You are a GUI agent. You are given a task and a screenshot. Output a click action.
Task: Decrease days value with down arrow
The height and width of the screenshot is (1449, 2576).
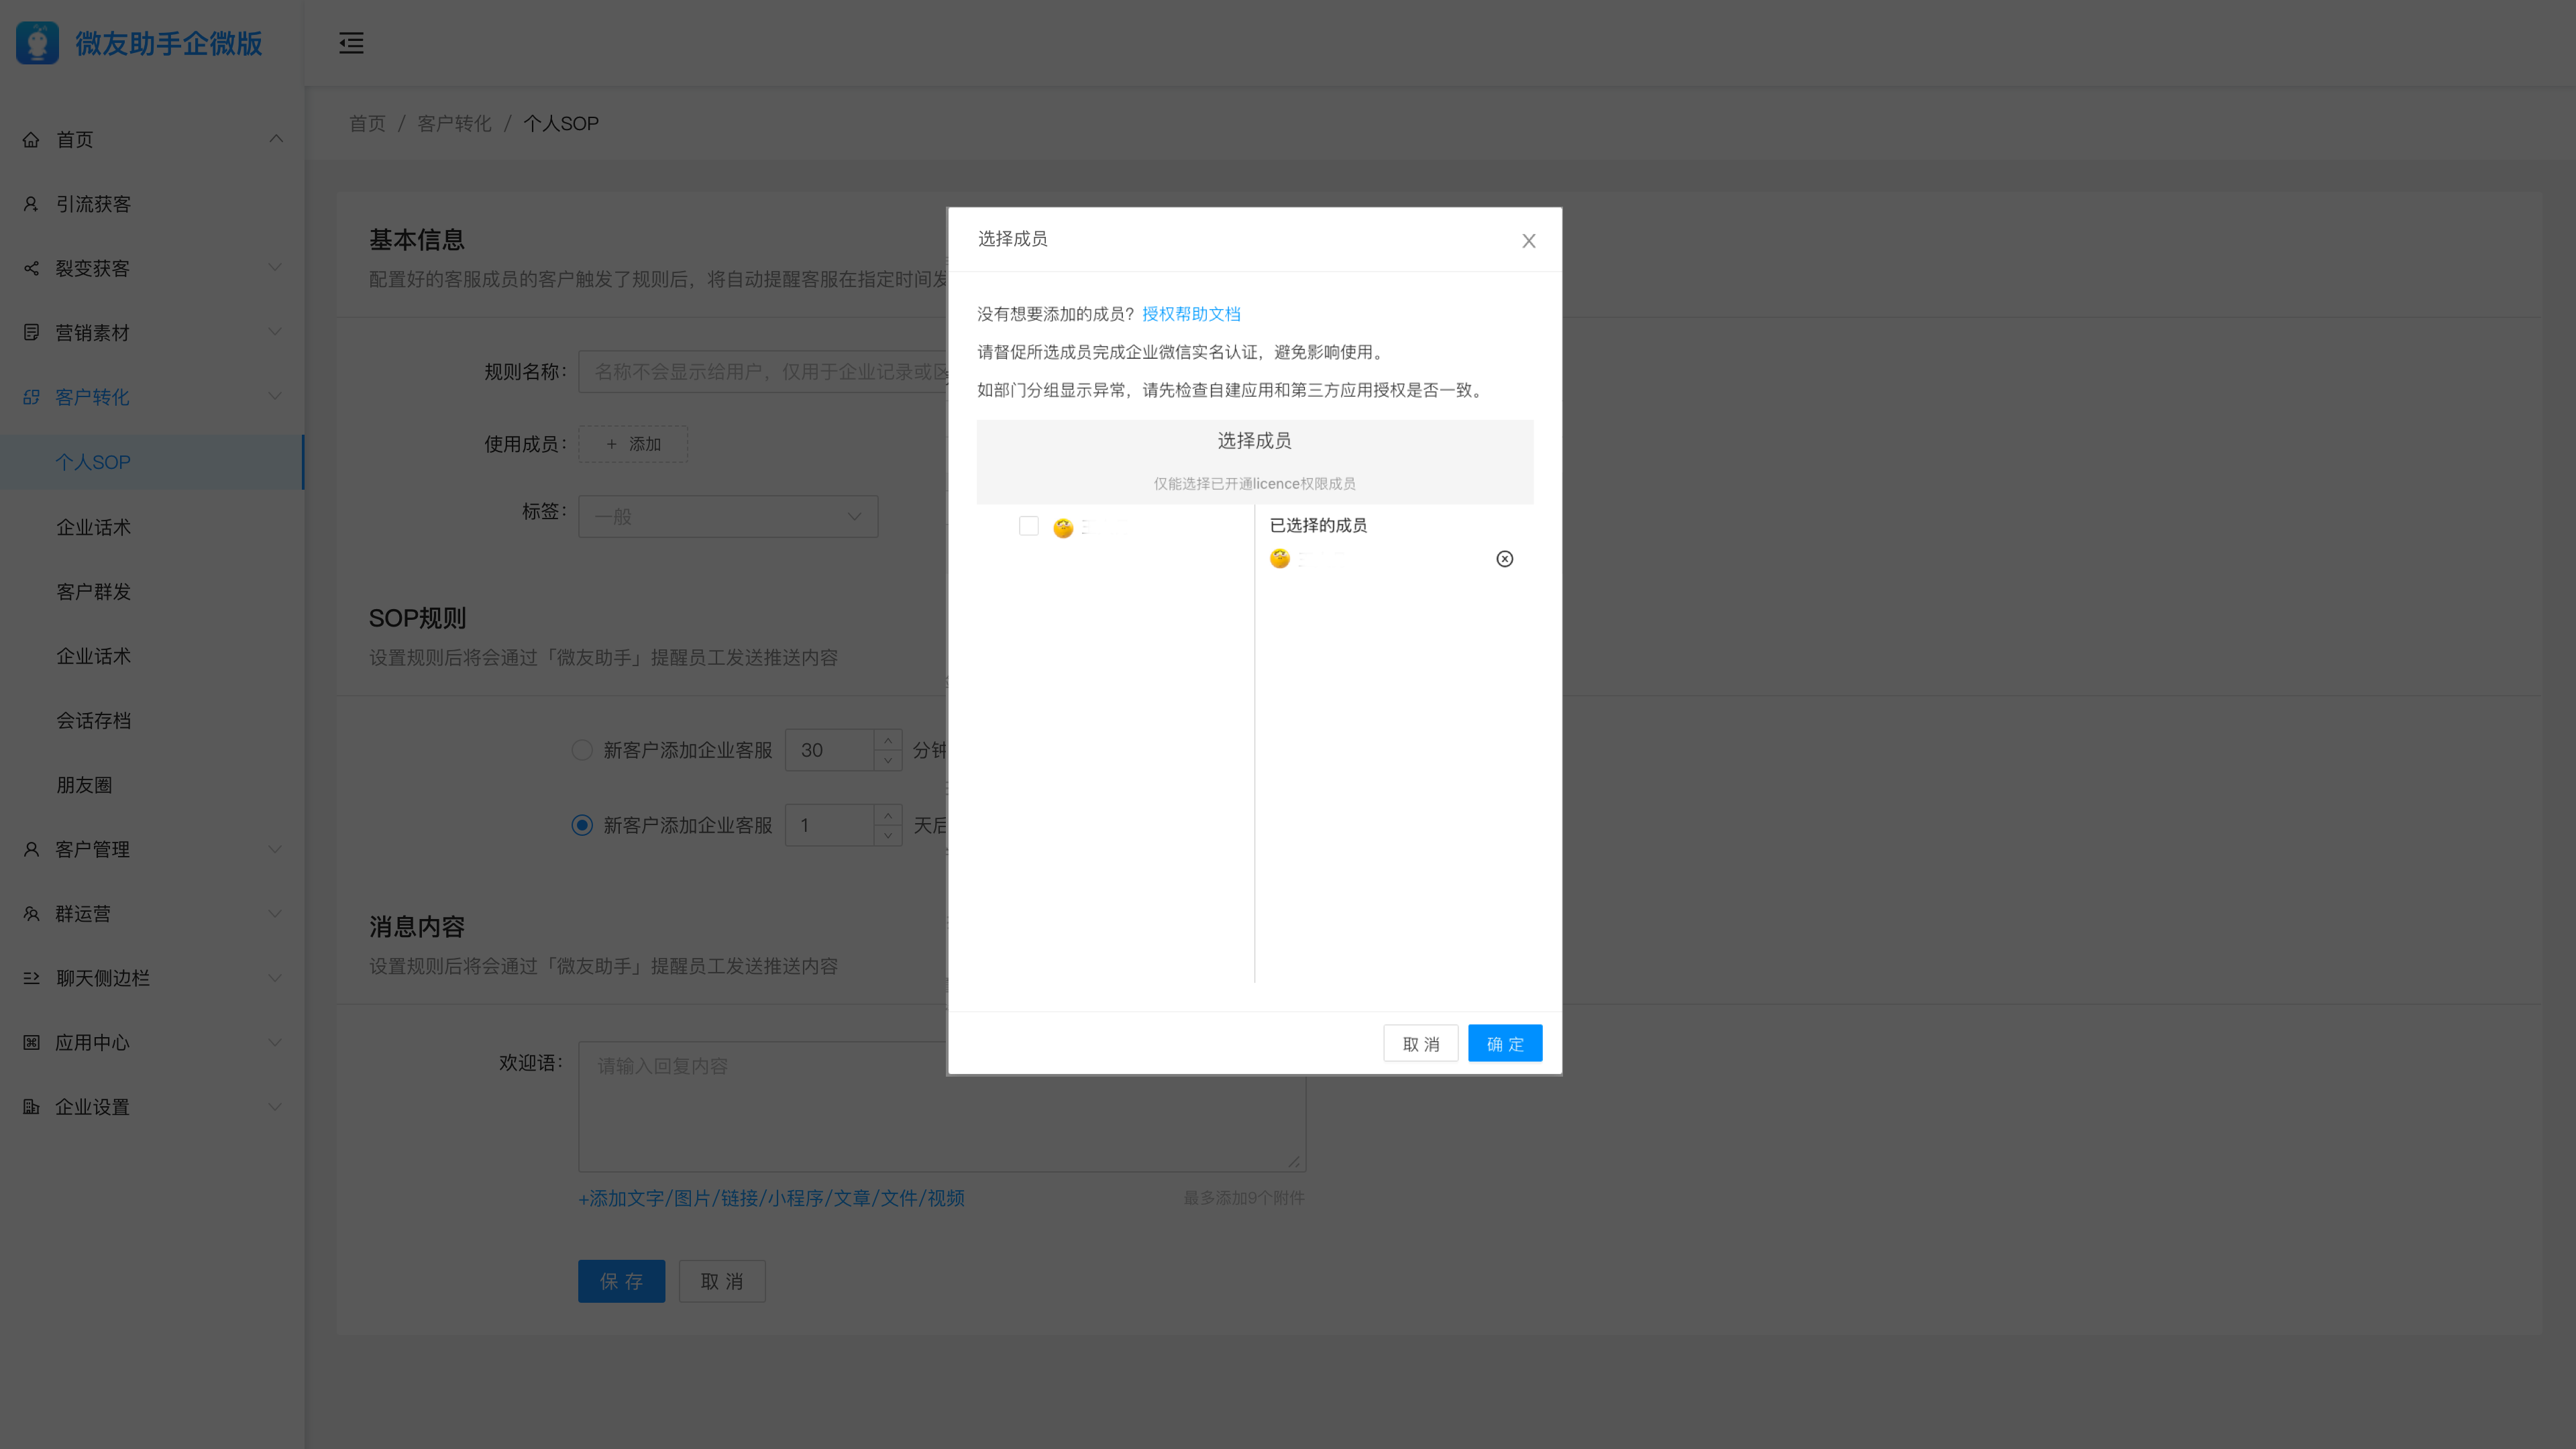tap(888, 836)
